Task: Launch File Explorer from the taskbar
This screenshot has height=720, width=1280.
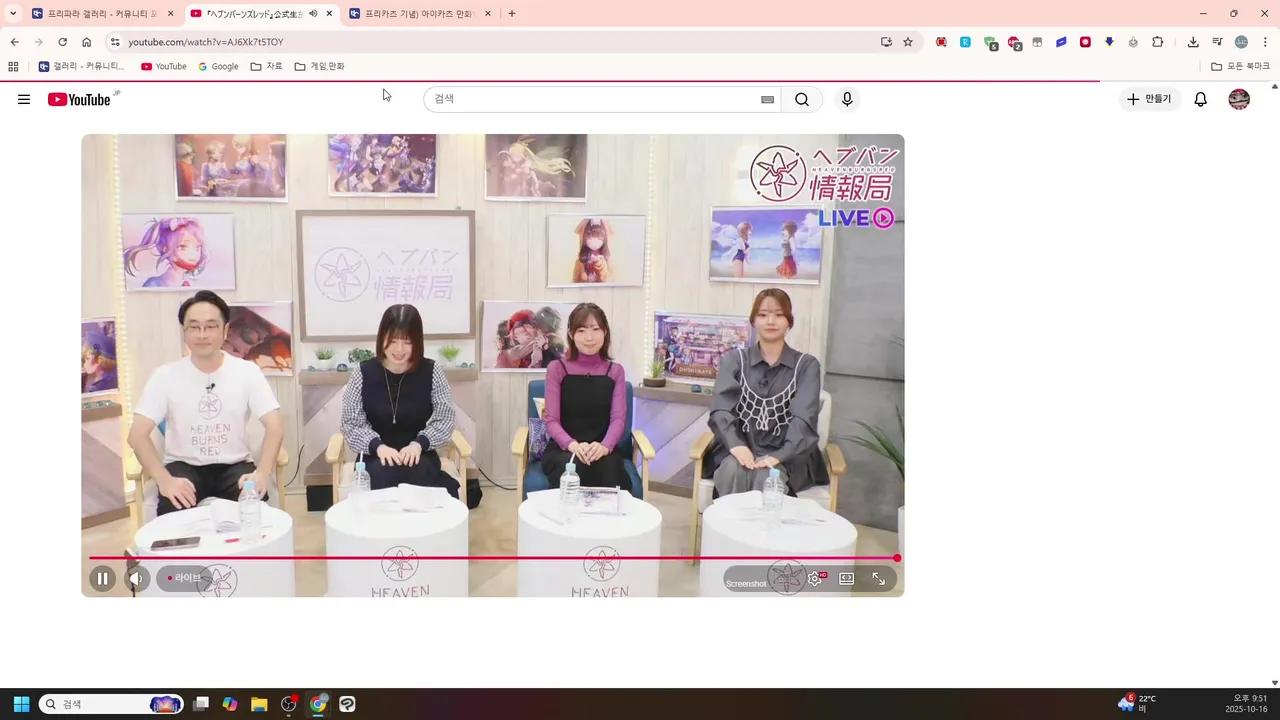Action: (259, 704)
